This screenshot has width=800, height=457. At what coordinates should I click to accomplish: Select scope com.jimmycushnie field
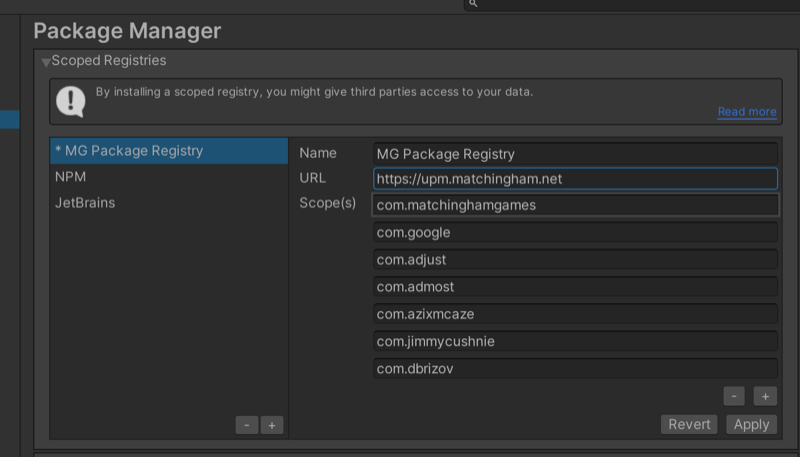pos(575,341)
